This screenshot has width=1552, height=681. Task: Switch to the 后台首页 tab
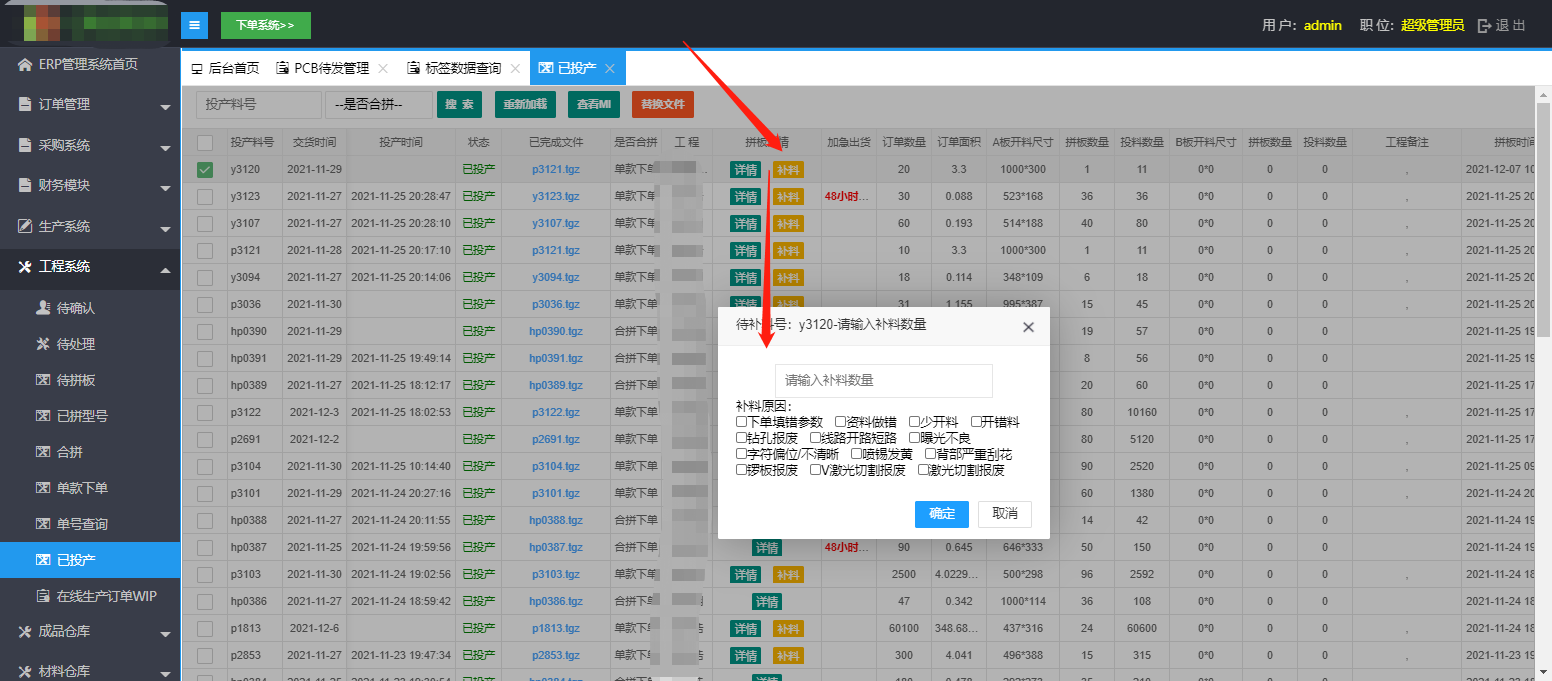pyautogui.click(x=225, y=69)
